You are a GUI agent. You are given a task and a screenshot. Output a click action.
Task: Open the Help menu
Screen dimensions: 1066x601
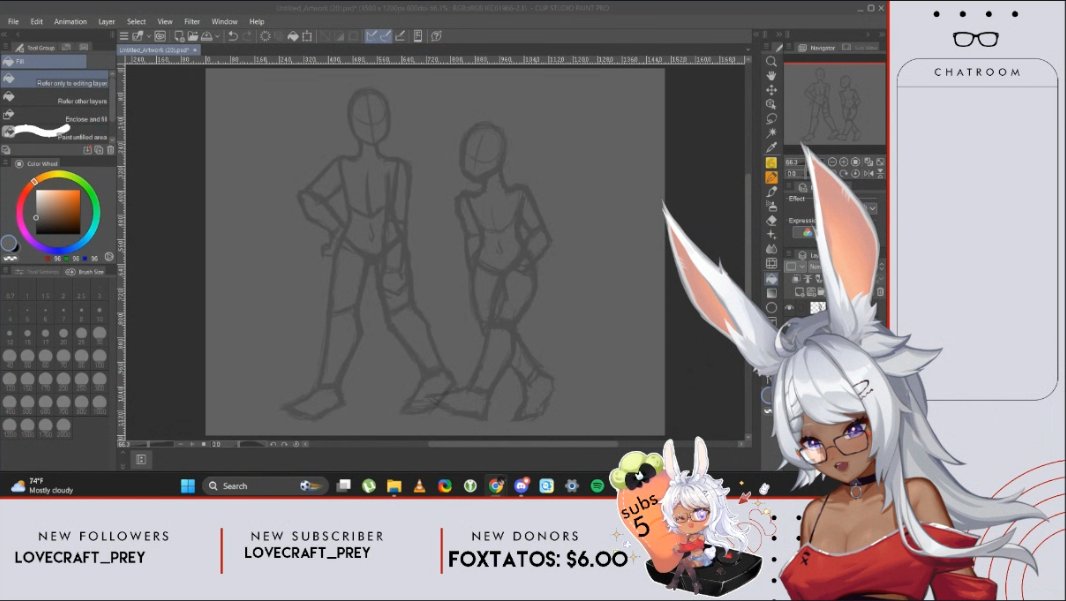[256, 22]
